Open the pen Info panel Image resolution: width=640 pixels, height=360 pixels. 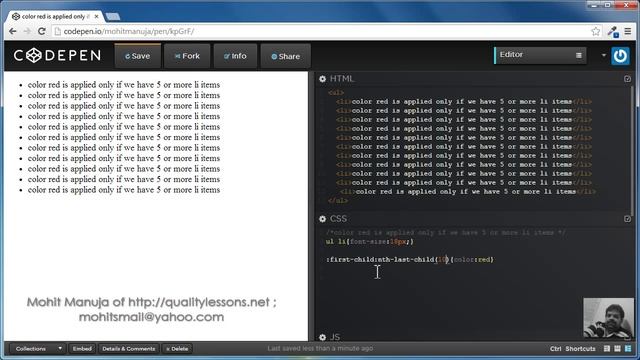click(235, 56)
